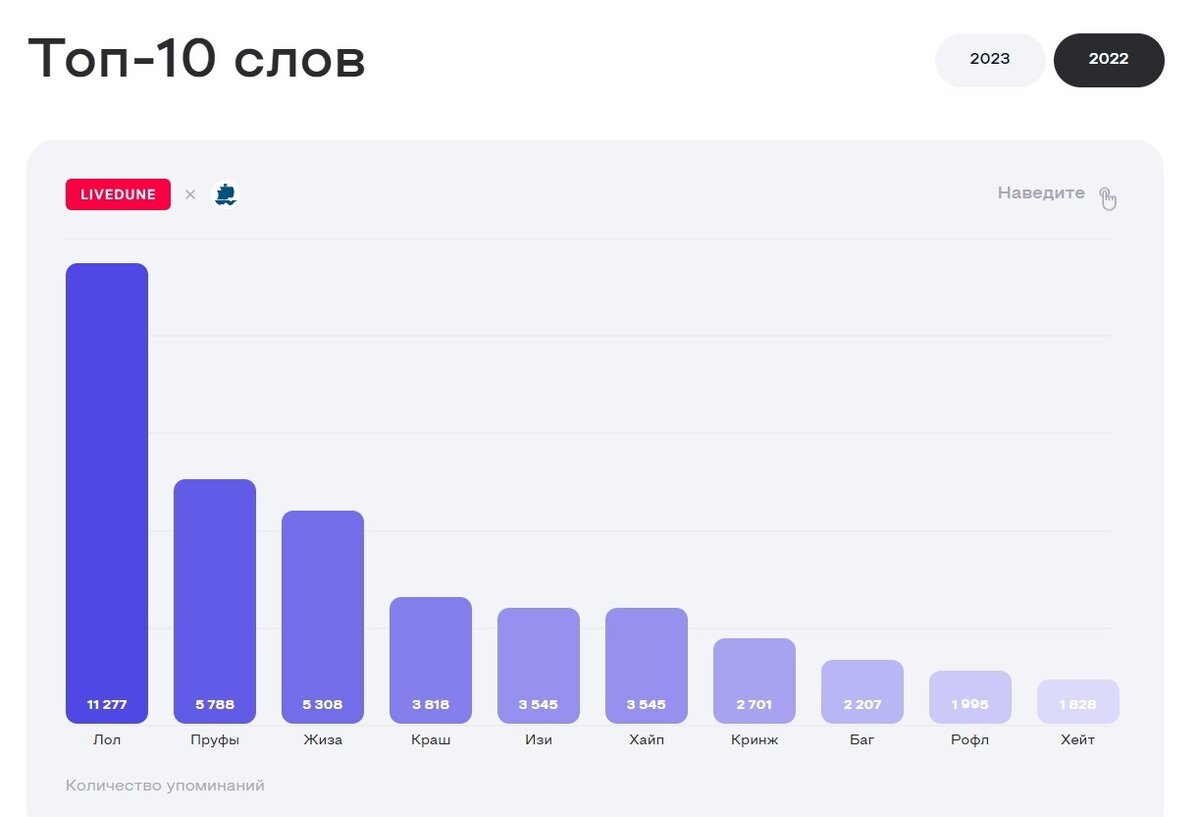
Task: Click the Лол bar with 11 277
Action: [107, 493]
